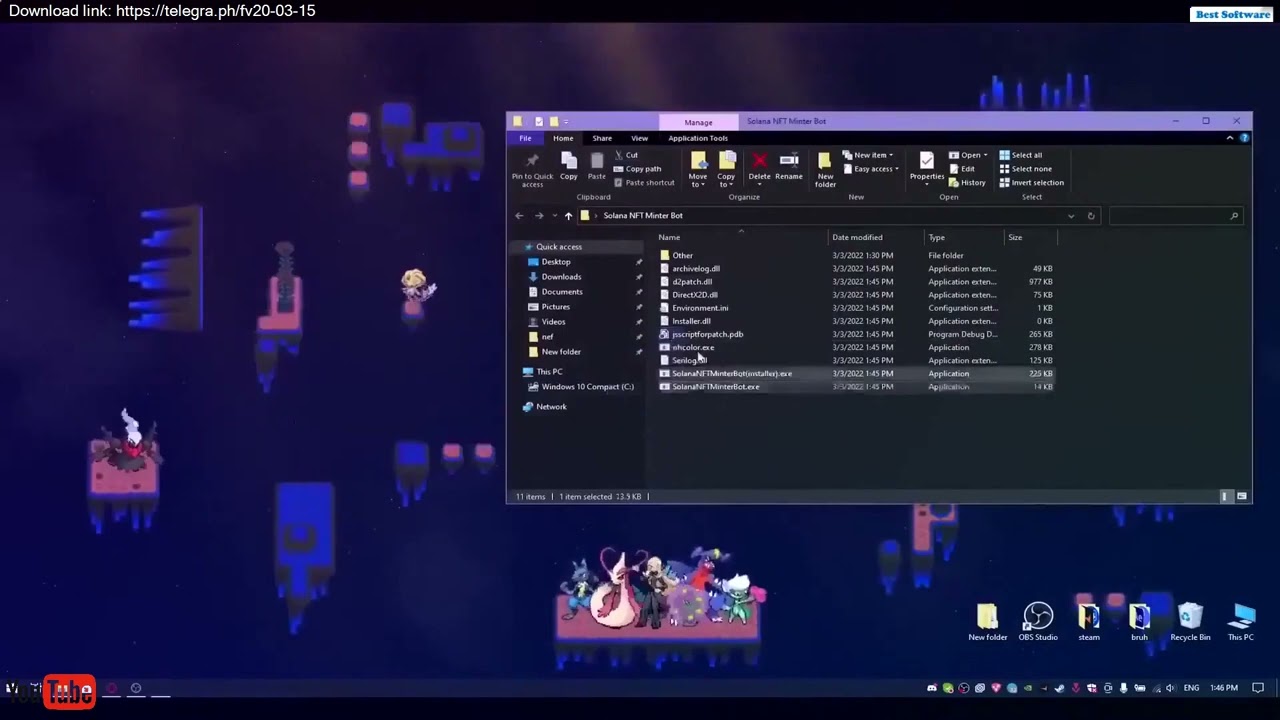The width and height of the screenshot is (1280, 720).
Task: Sort by Size column header
Action: 1030,237
